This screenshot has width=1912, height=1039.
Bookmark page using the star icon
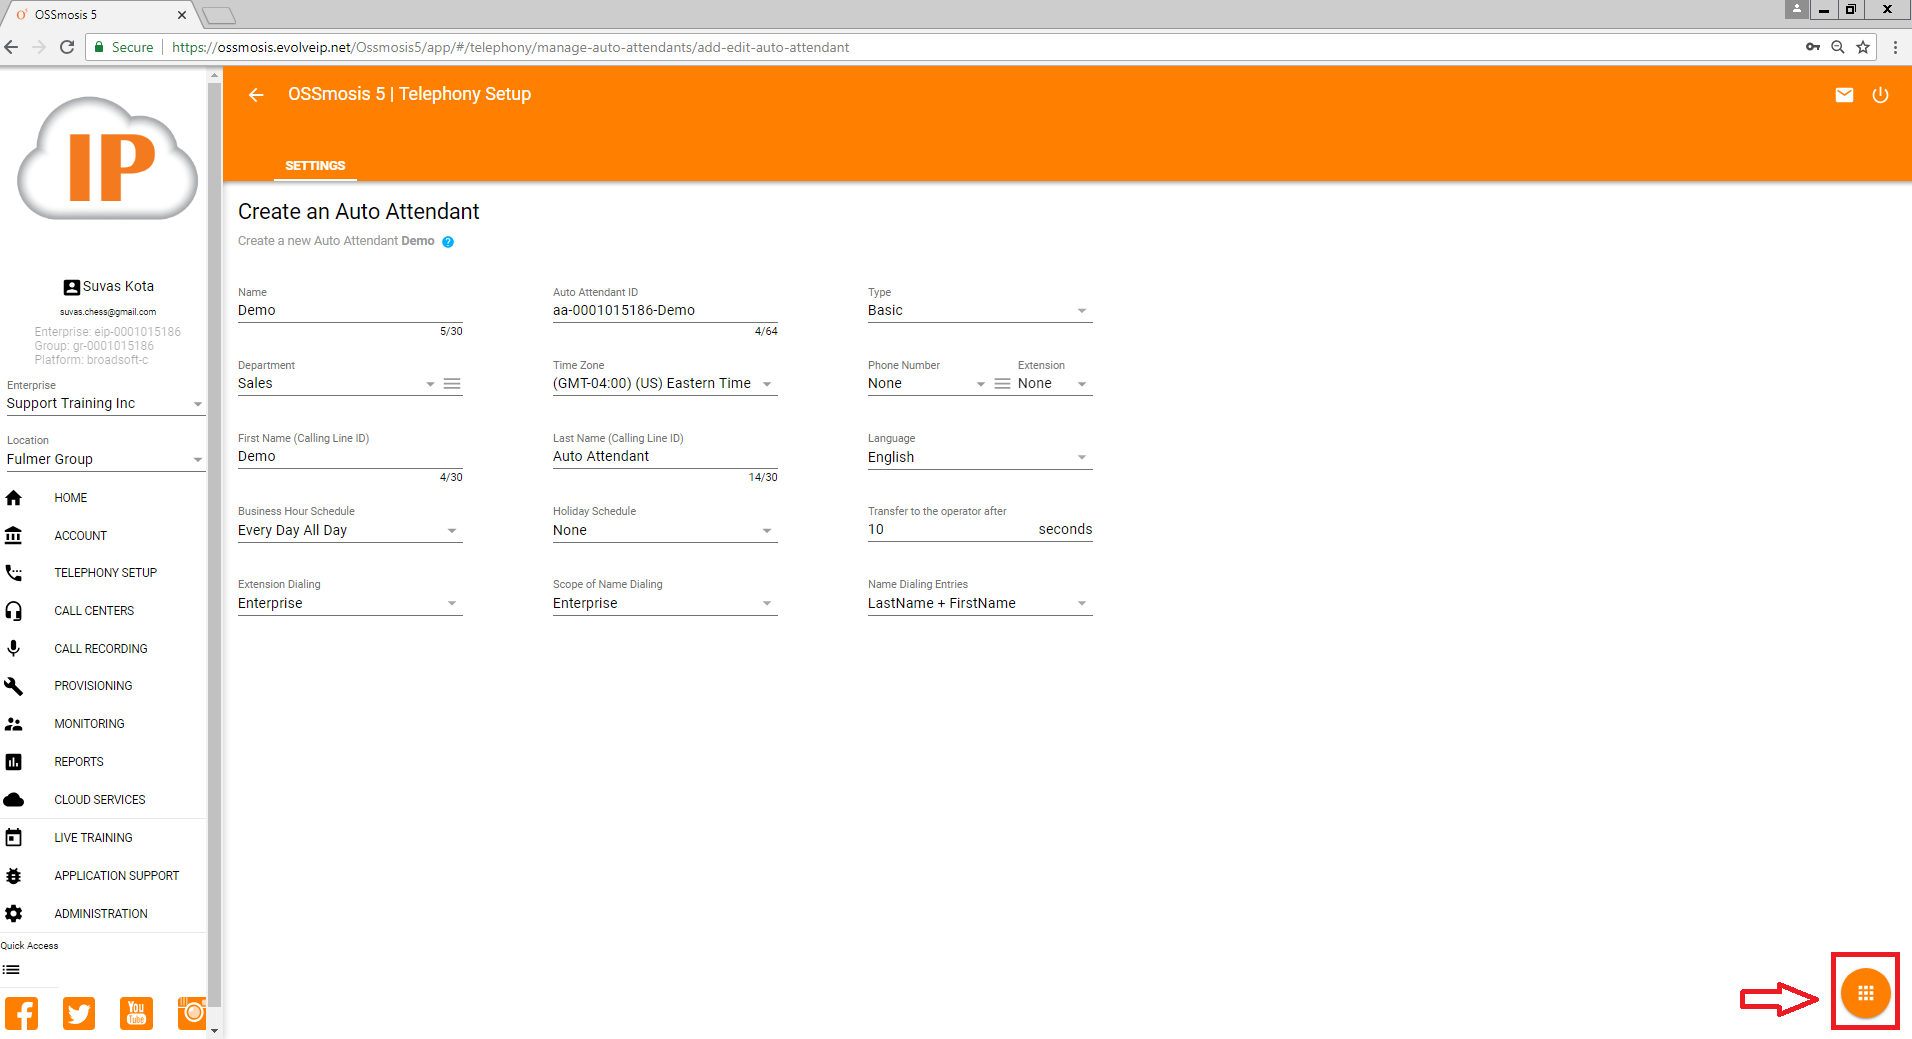1863,47
